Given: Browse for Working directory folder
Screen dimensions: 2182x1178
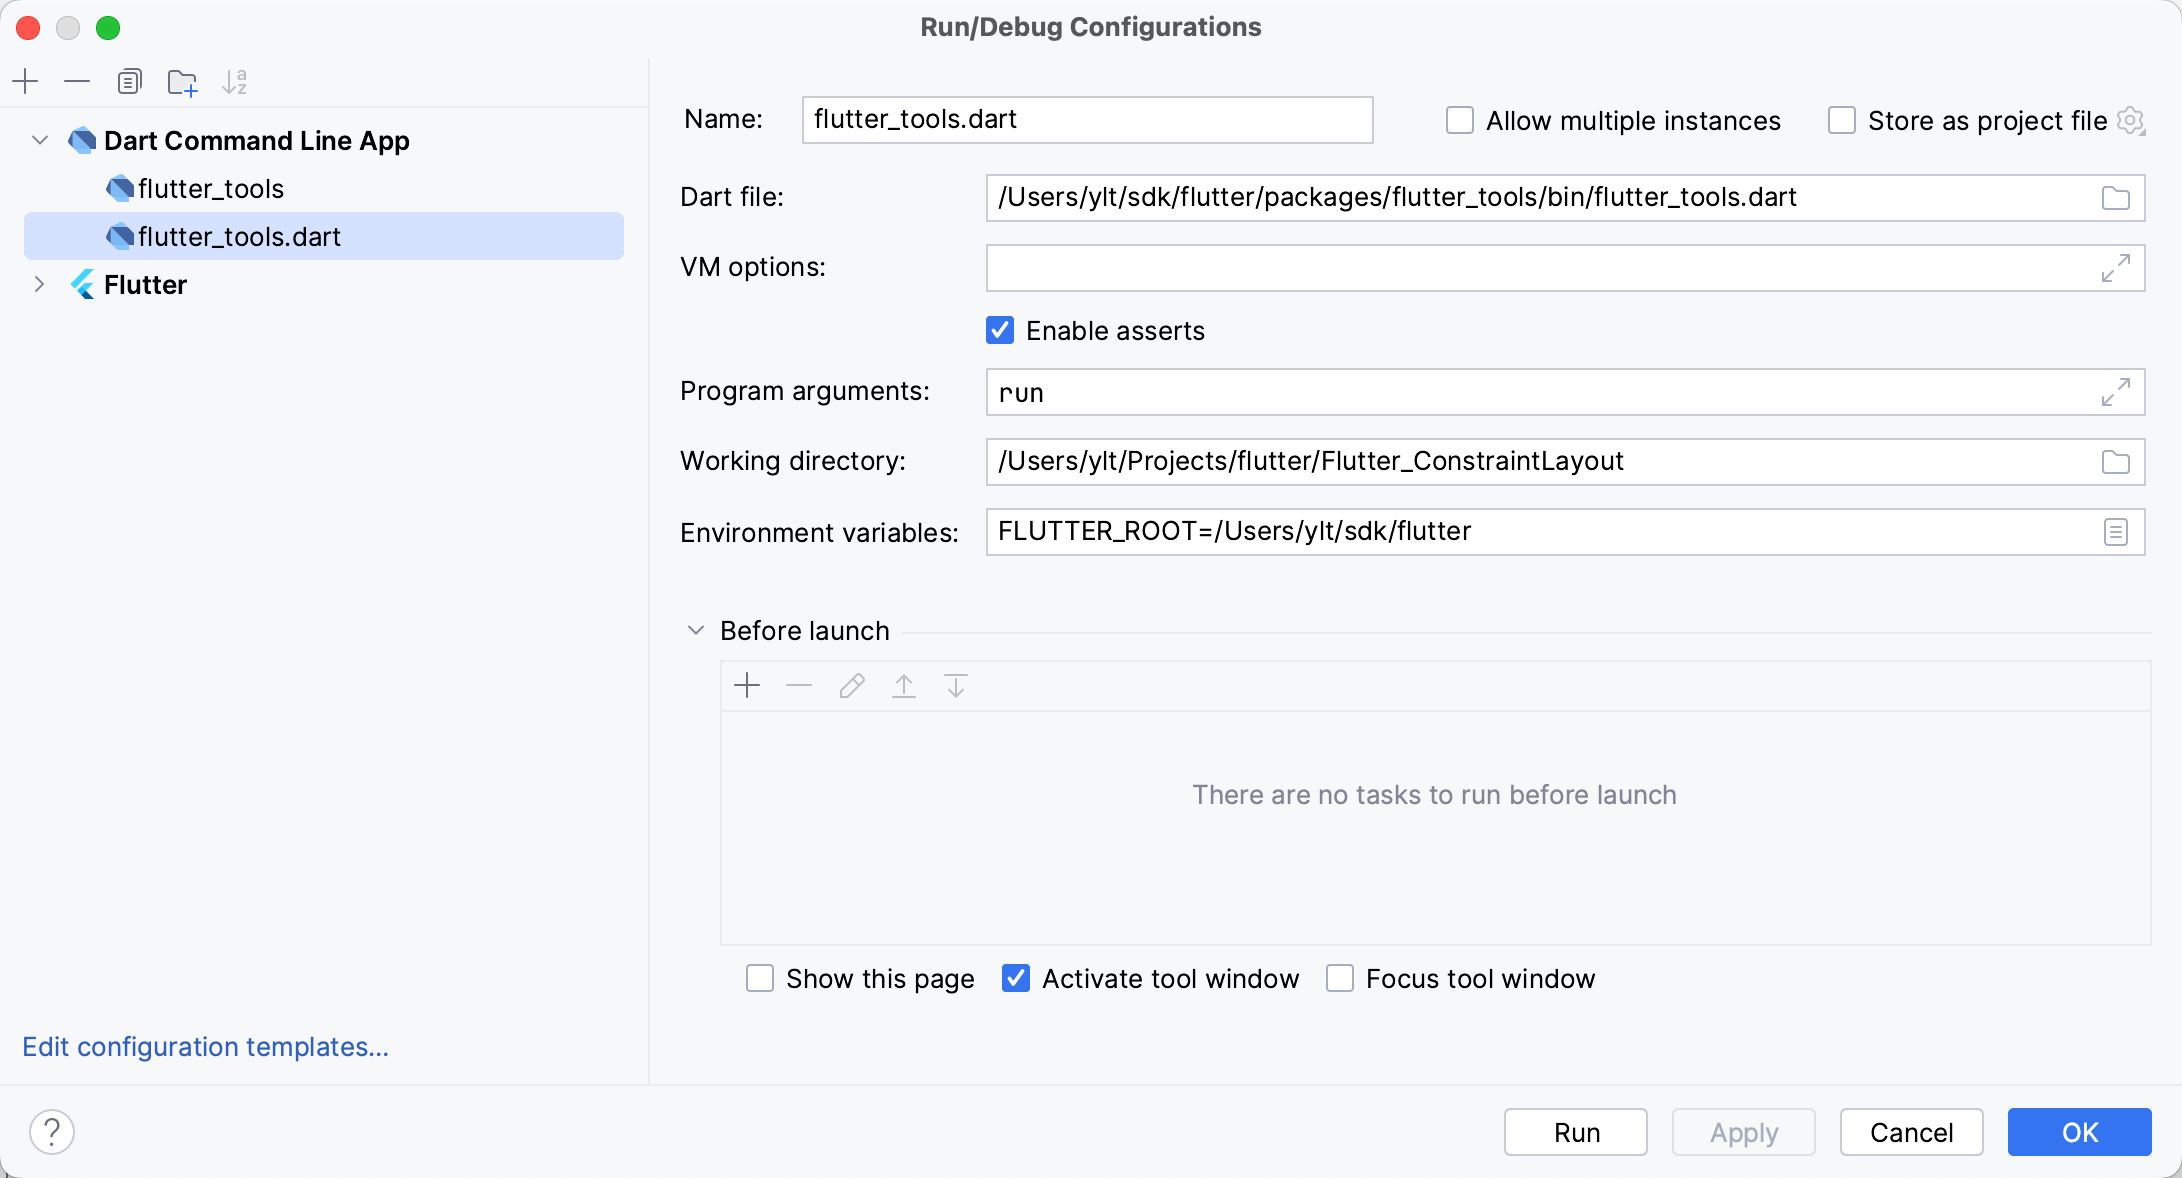Looking at the screenshot, I should click(2115, 462).
